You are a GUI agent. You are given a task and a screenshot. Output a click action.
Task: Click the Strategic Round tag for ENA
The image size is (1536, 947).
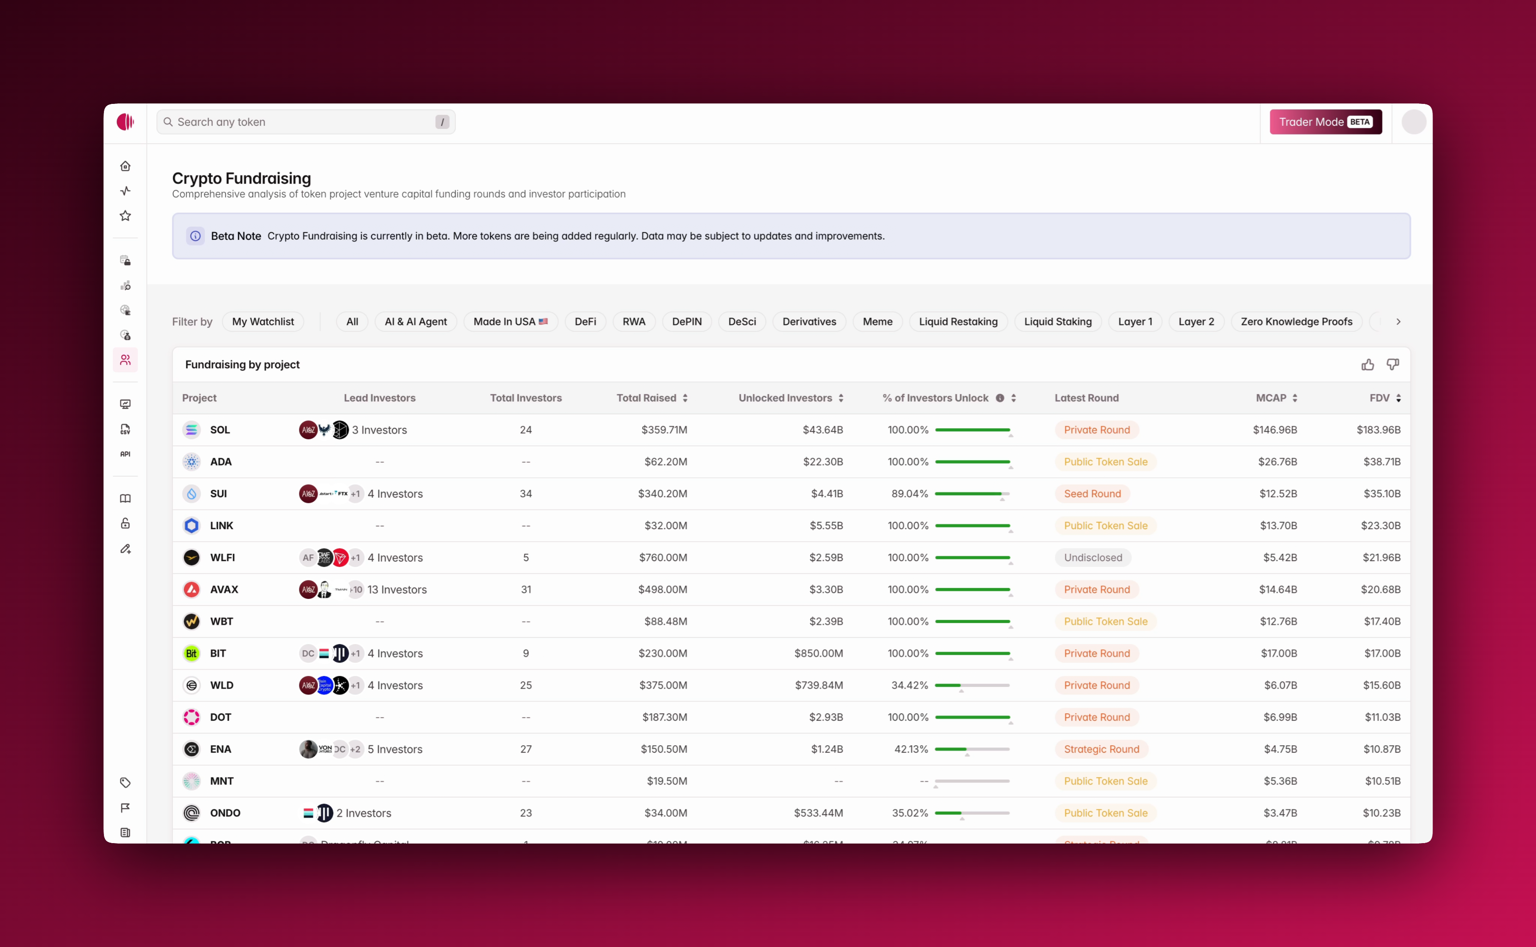coord(1101,749)
